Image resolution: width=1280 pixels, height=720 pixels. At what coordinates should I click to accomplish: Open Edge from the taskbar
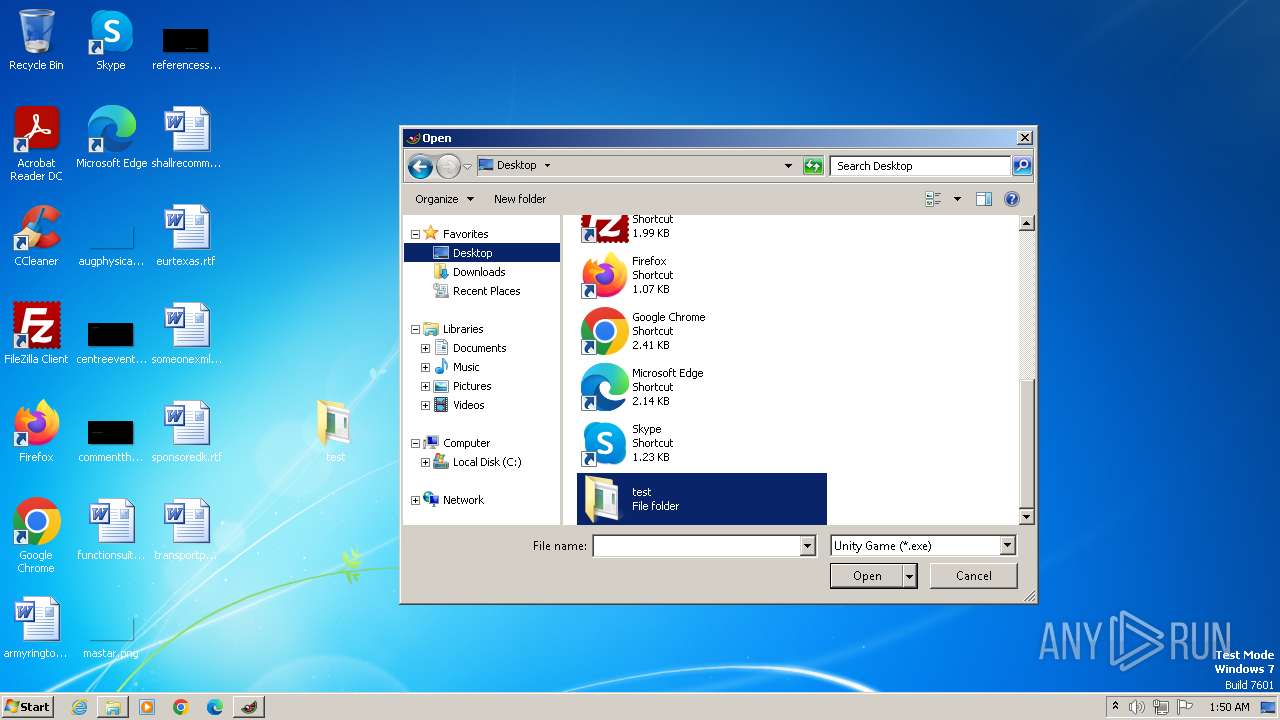coord(215,707)
